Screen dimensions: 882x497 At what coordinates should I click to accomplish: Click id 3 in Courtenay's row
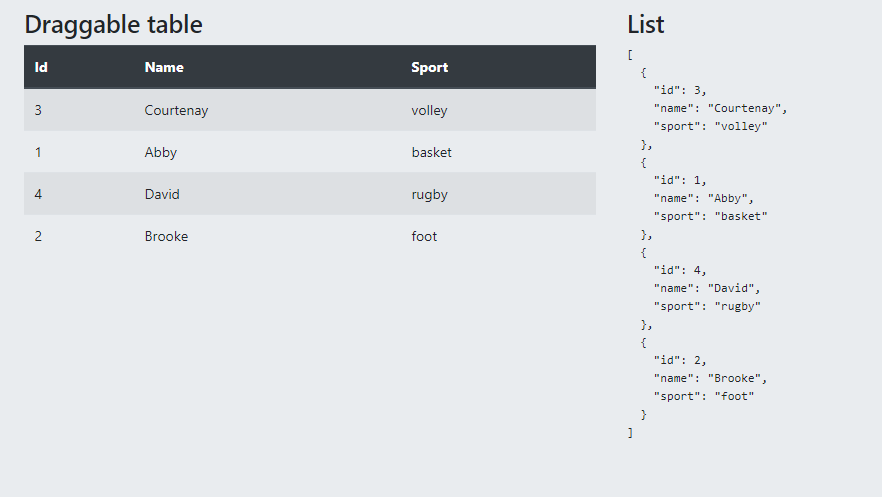(38, 110)
